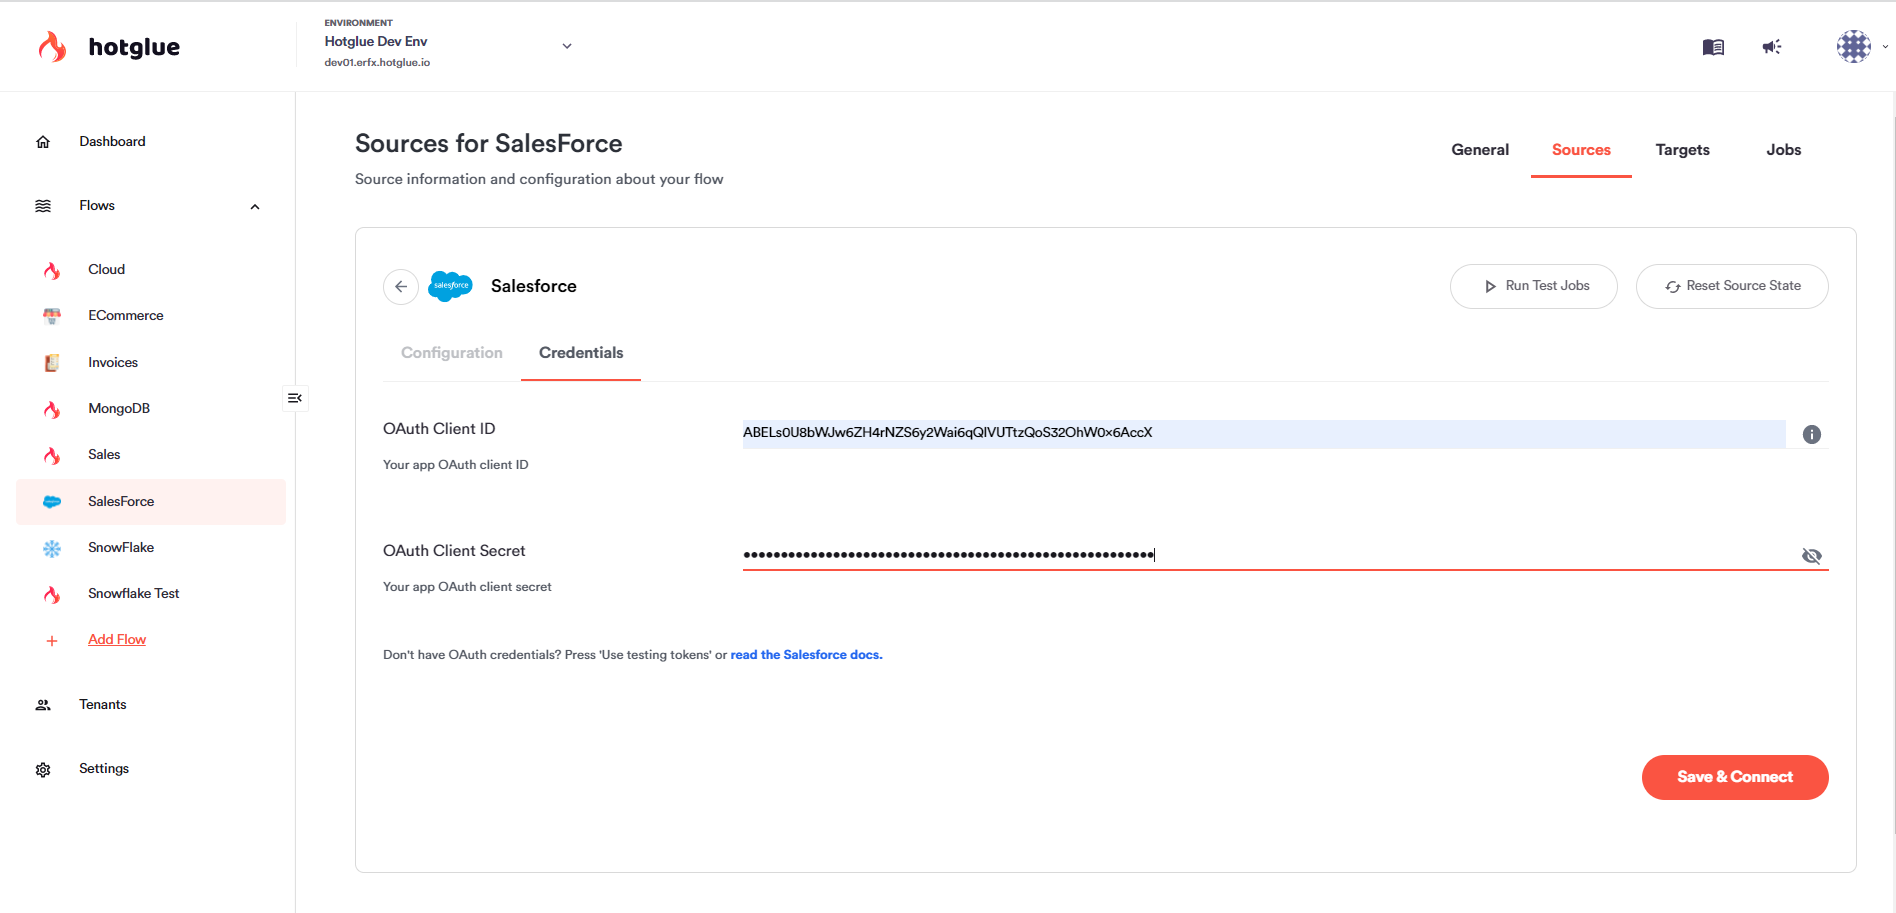The width and height of the screenshot is (1896, 913).
Task: Click the Salesforce source logo
Action: click(x=450, y=286)
